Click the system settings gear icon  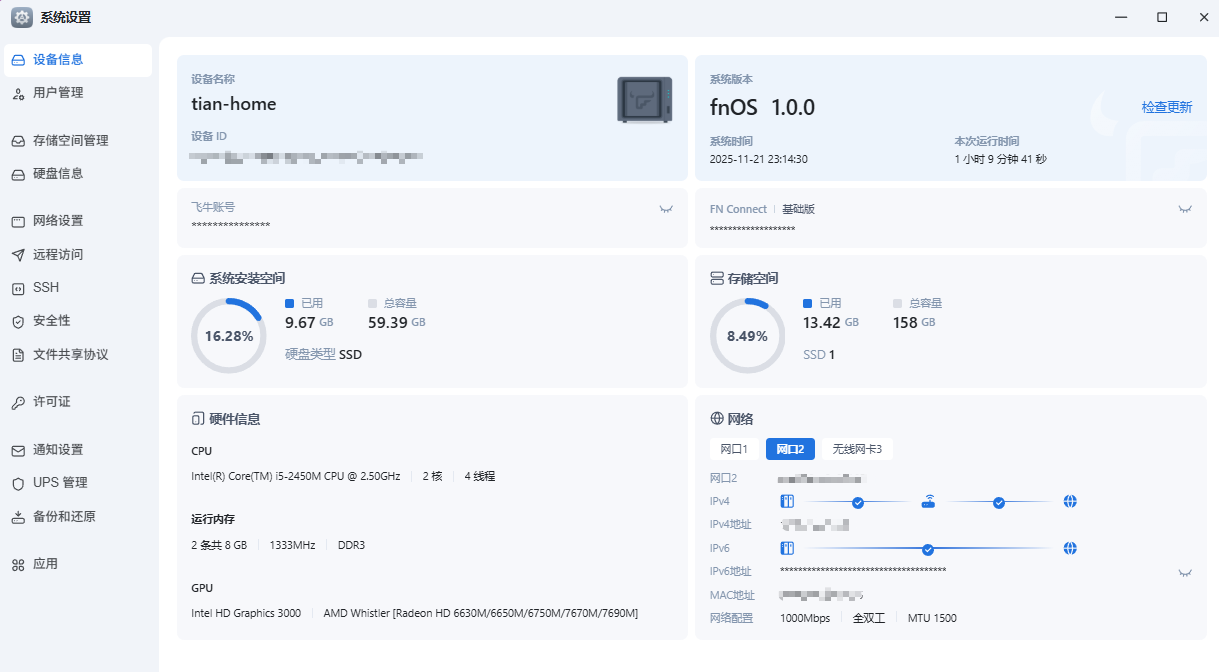click(x=21, y=17)
